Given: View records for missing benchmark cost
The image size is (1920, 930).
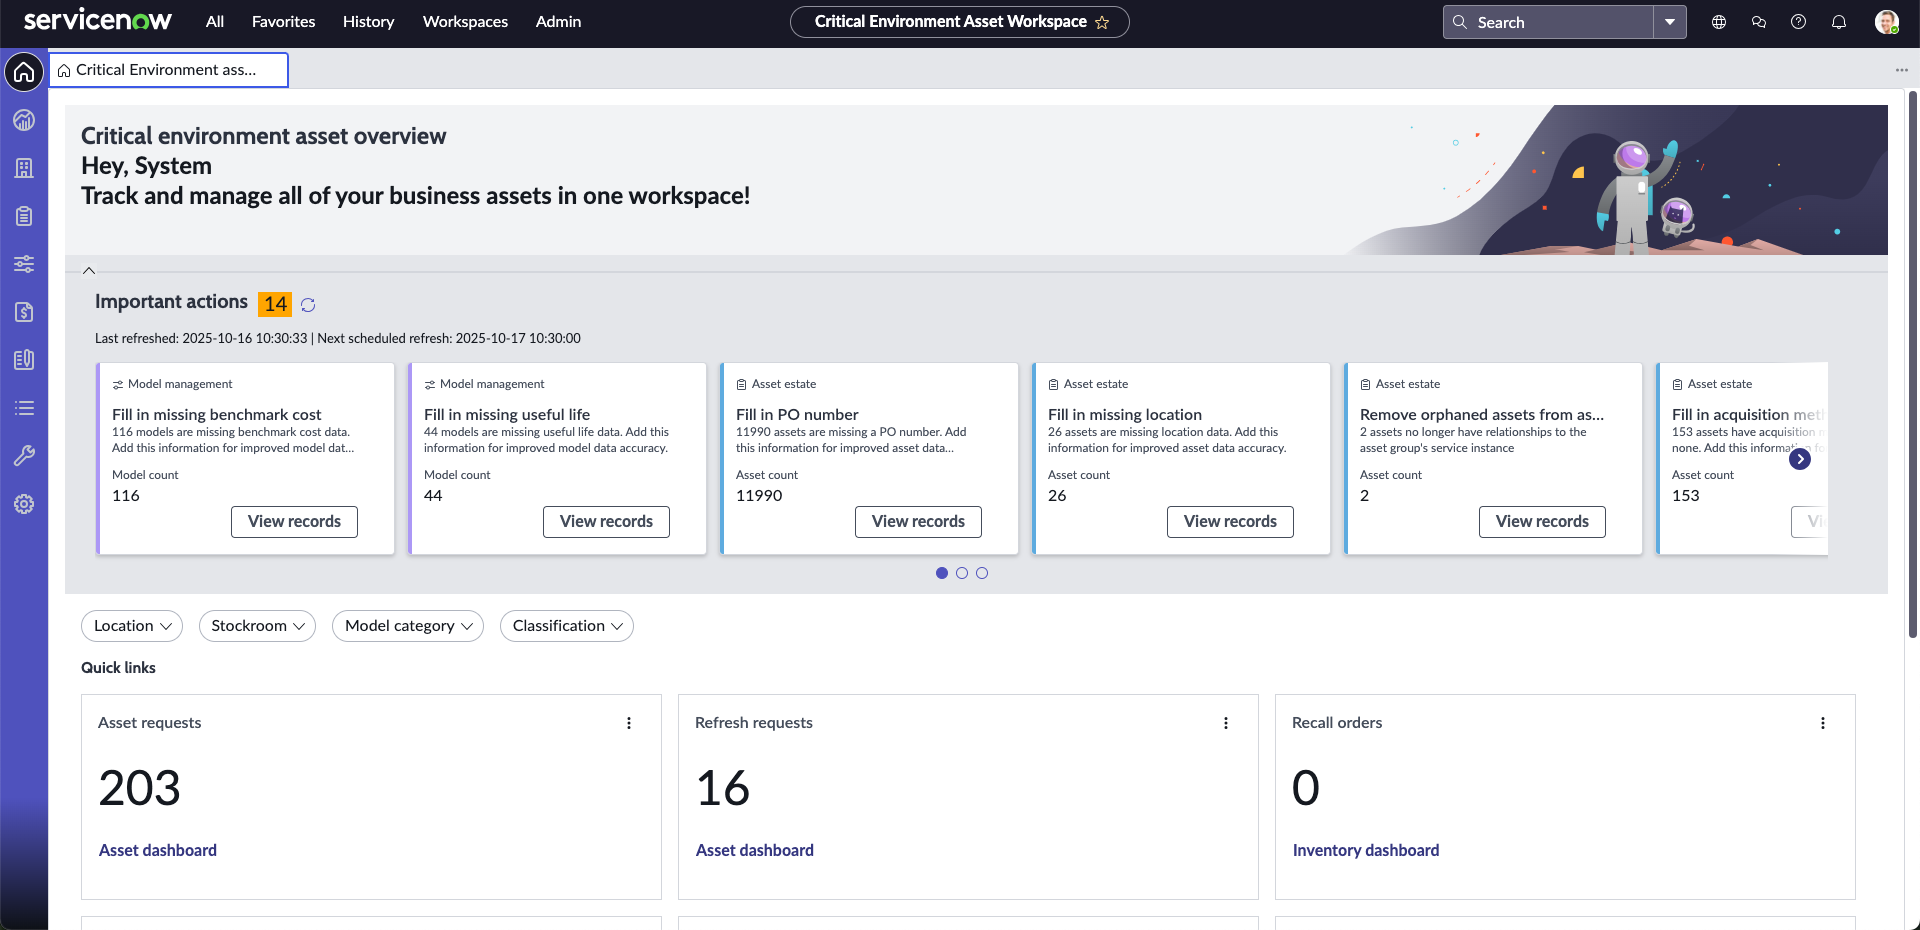Looking at the screenshot, I should point(294,522).
